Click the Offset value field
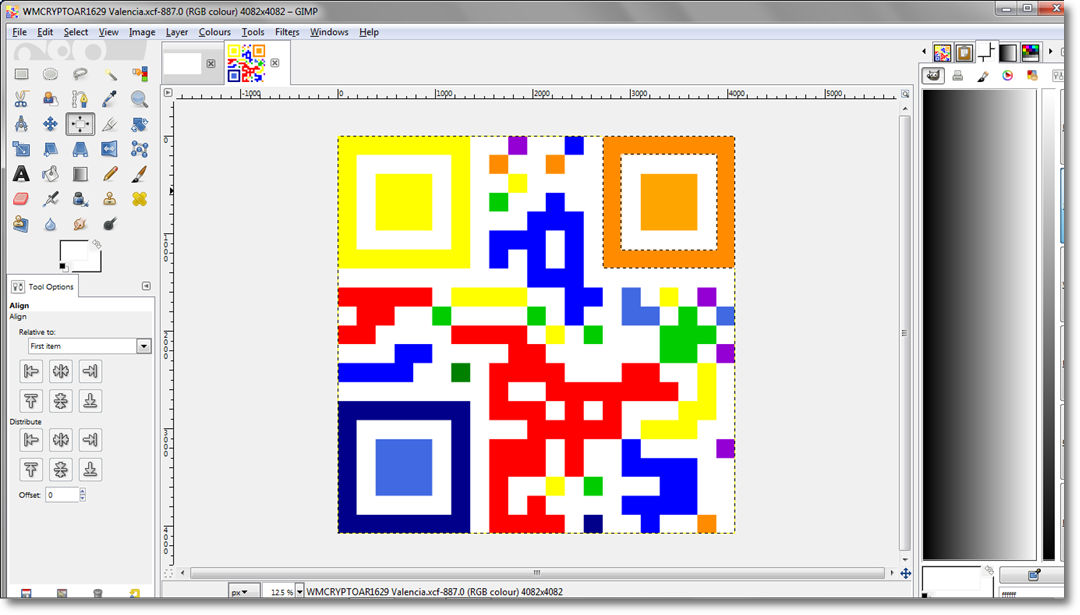This screenshot has width=1080, height=615. (x=62, y=495)
